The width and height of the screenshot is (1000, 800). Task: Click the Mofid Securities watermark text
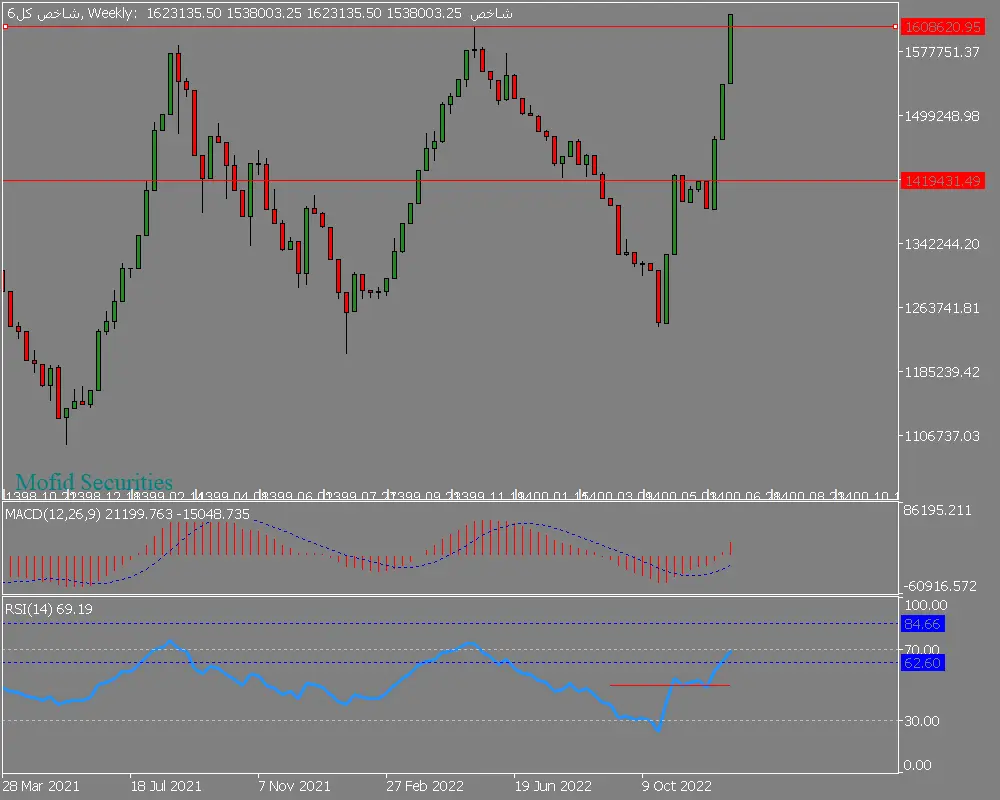point(94,483)
